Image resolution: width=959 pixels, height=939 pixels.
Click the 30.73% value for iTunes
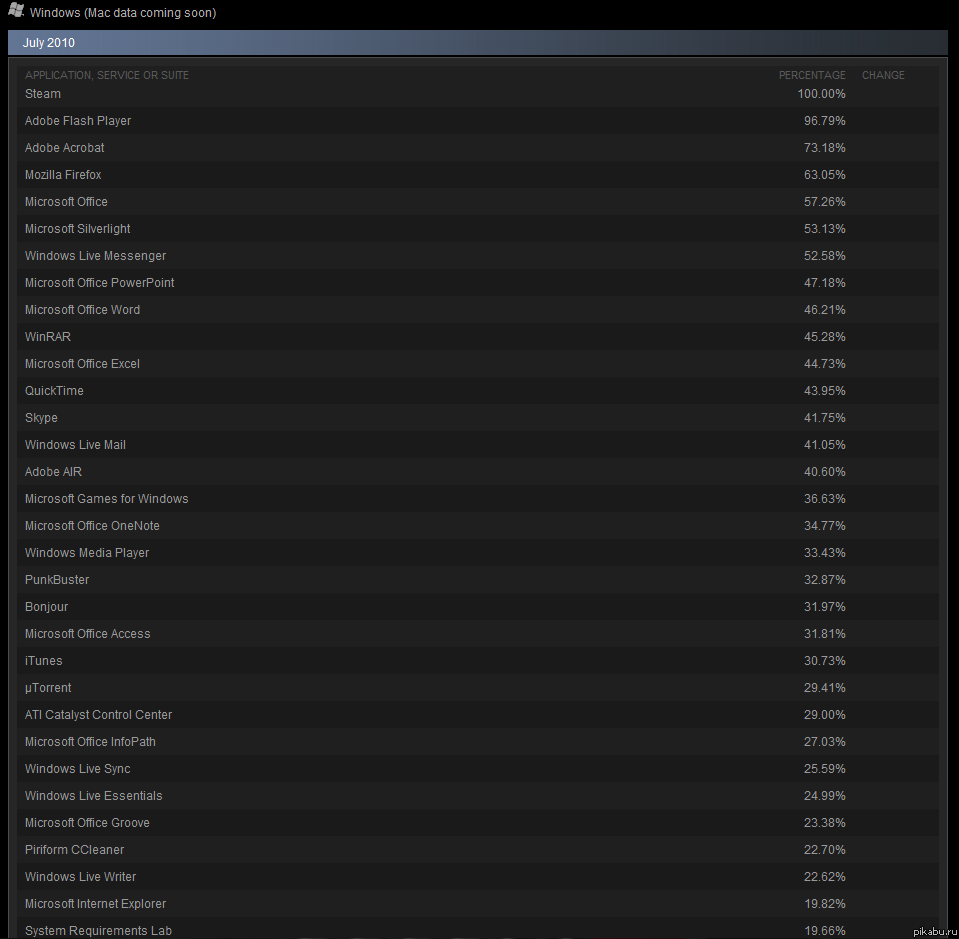824,660
